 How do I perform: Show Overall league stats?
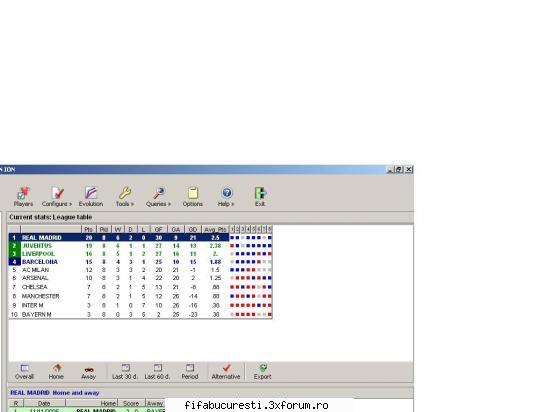click(24, 372)
